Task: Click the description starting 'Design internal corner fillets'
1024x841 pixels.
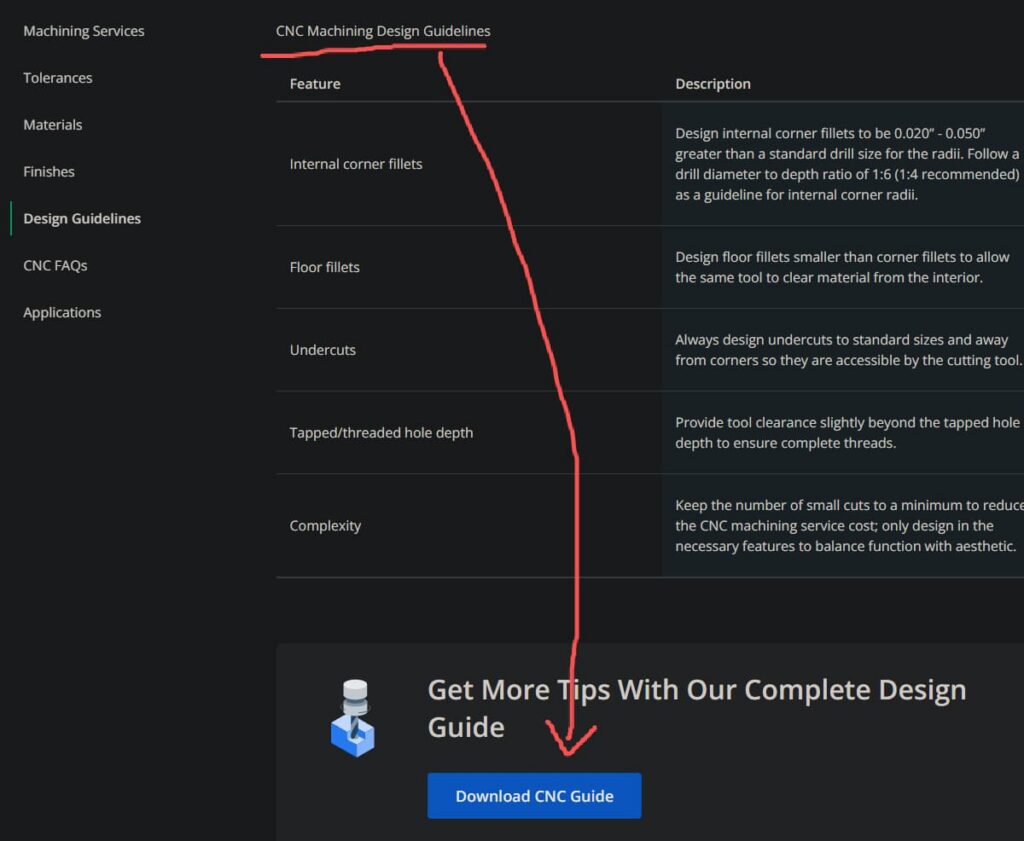Action: [x=847, y=164]
